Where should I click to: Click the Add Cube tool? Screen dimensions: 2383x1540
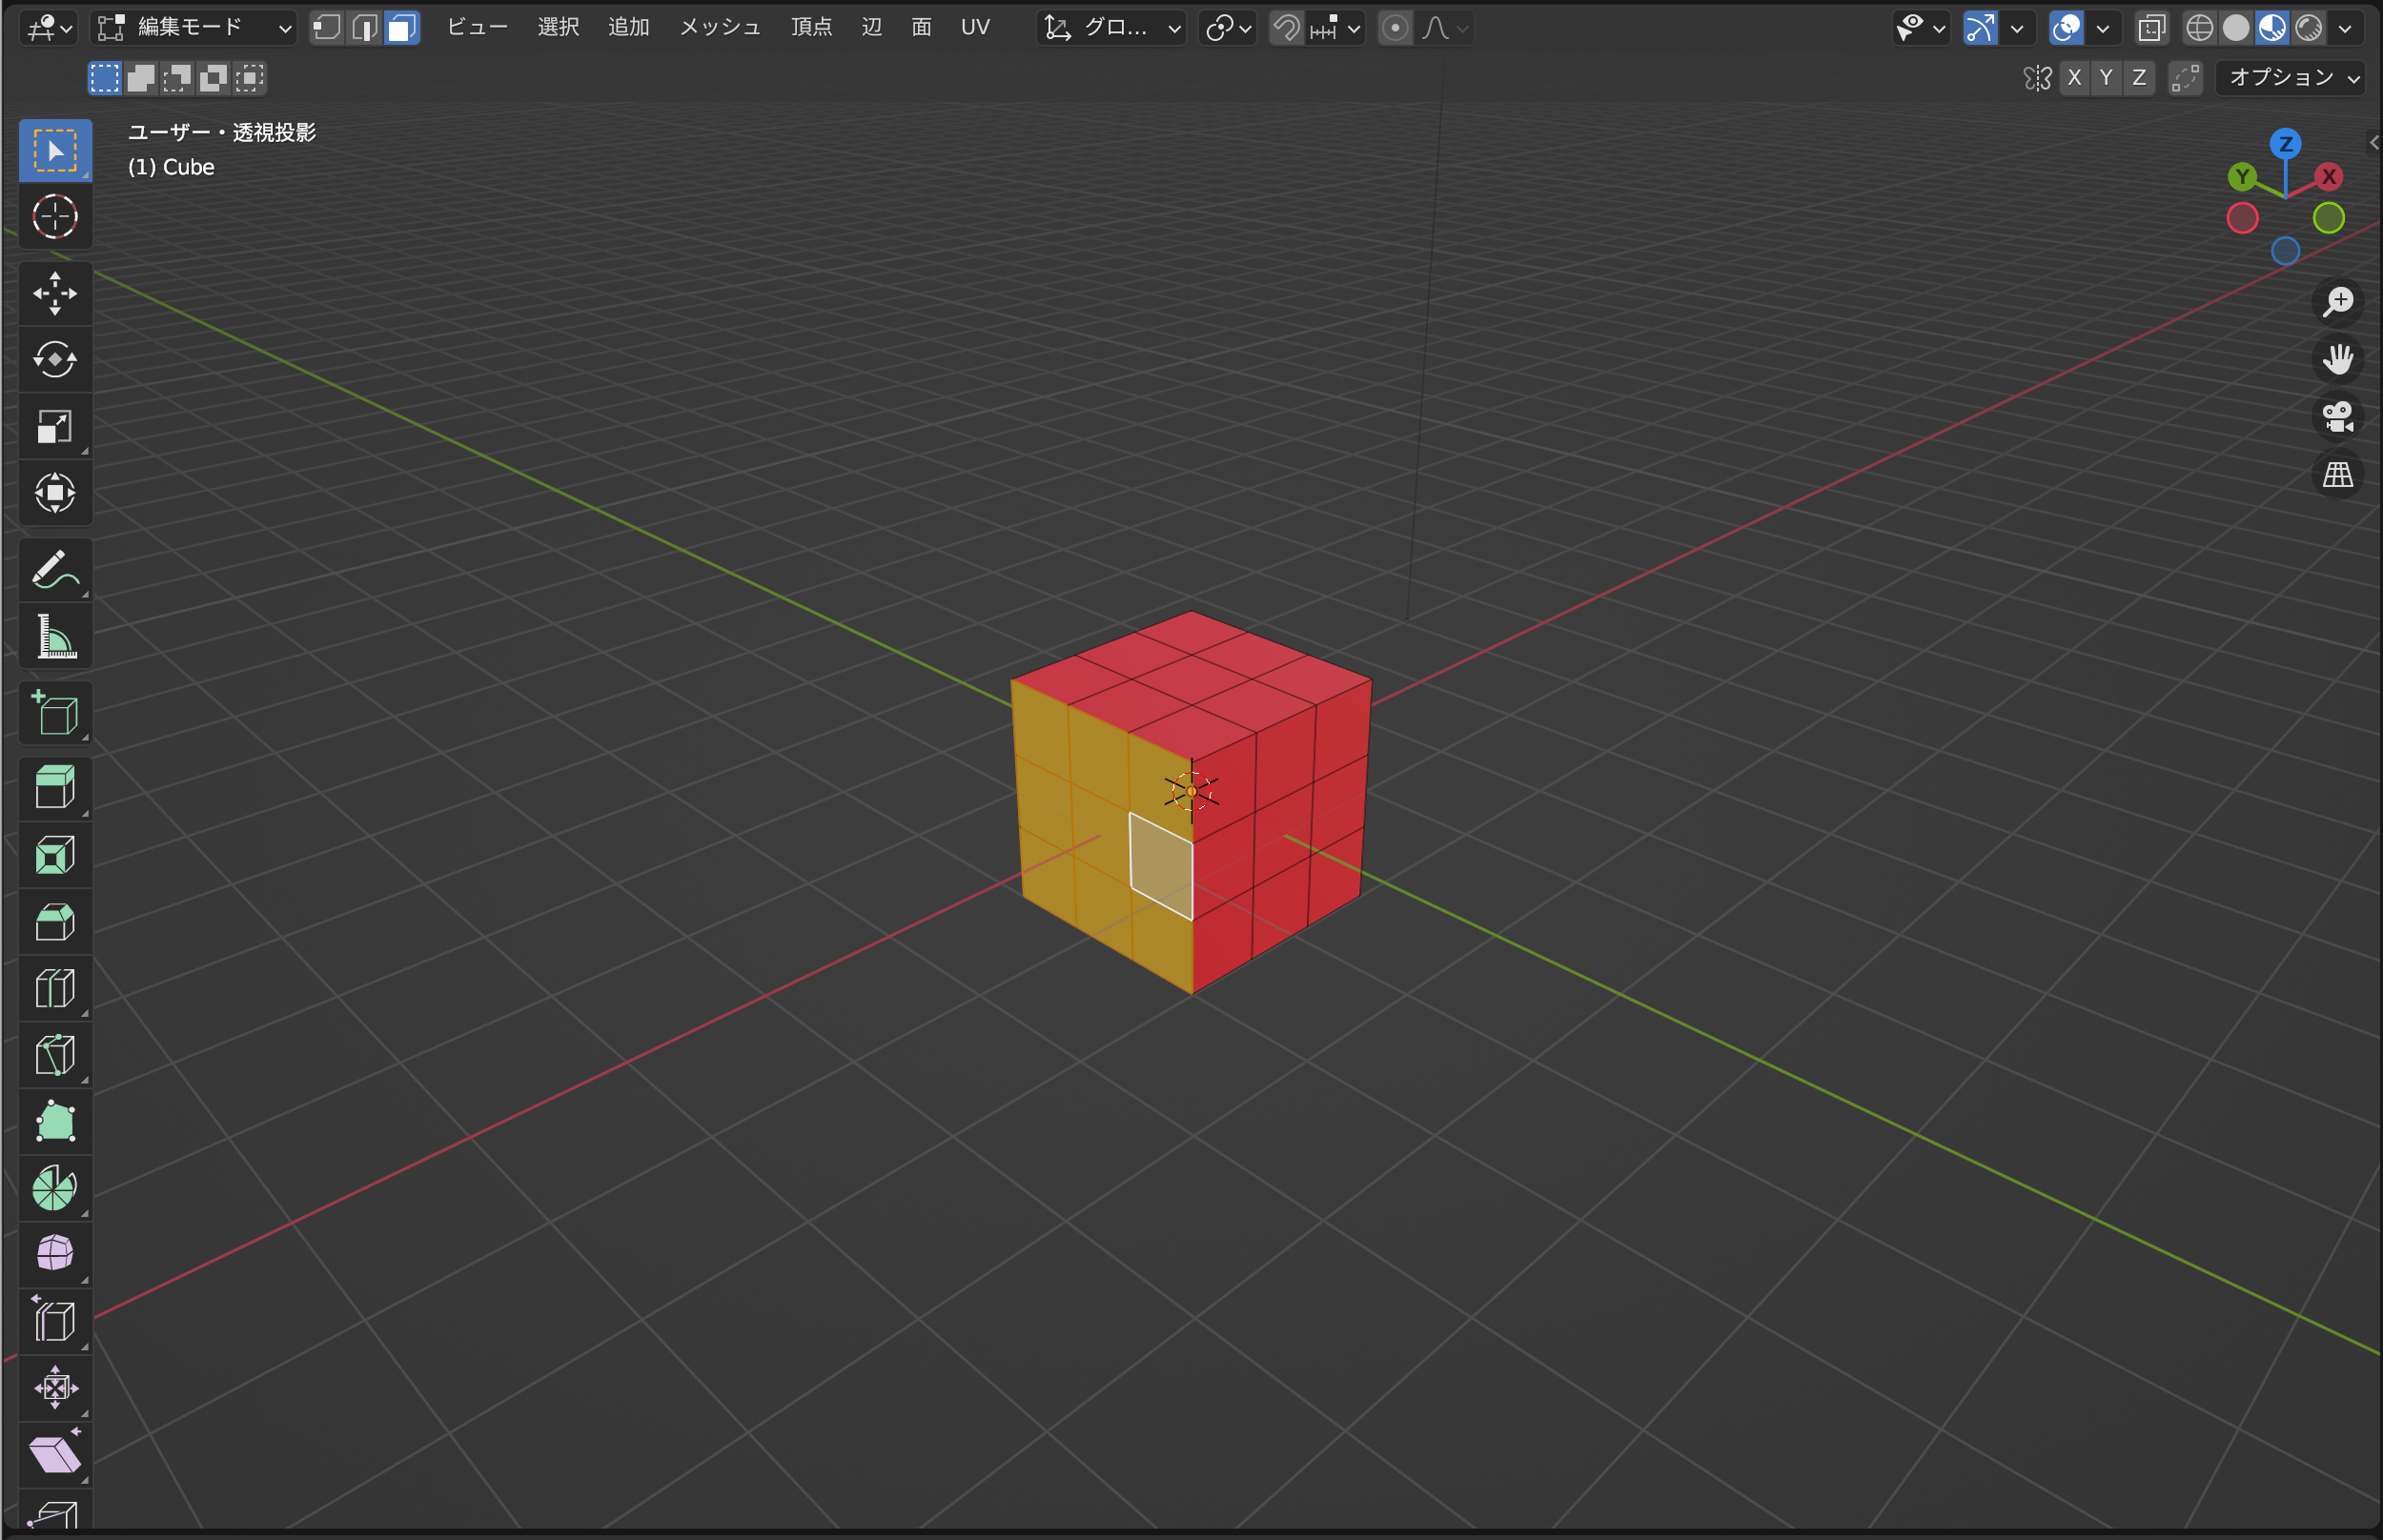(x=55, y=714)
